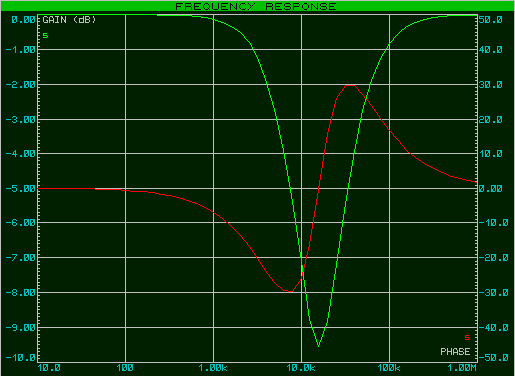Click the 1.00M frequency axis label
Viewport: 515px width, 376px height.
tap(462, 368)
